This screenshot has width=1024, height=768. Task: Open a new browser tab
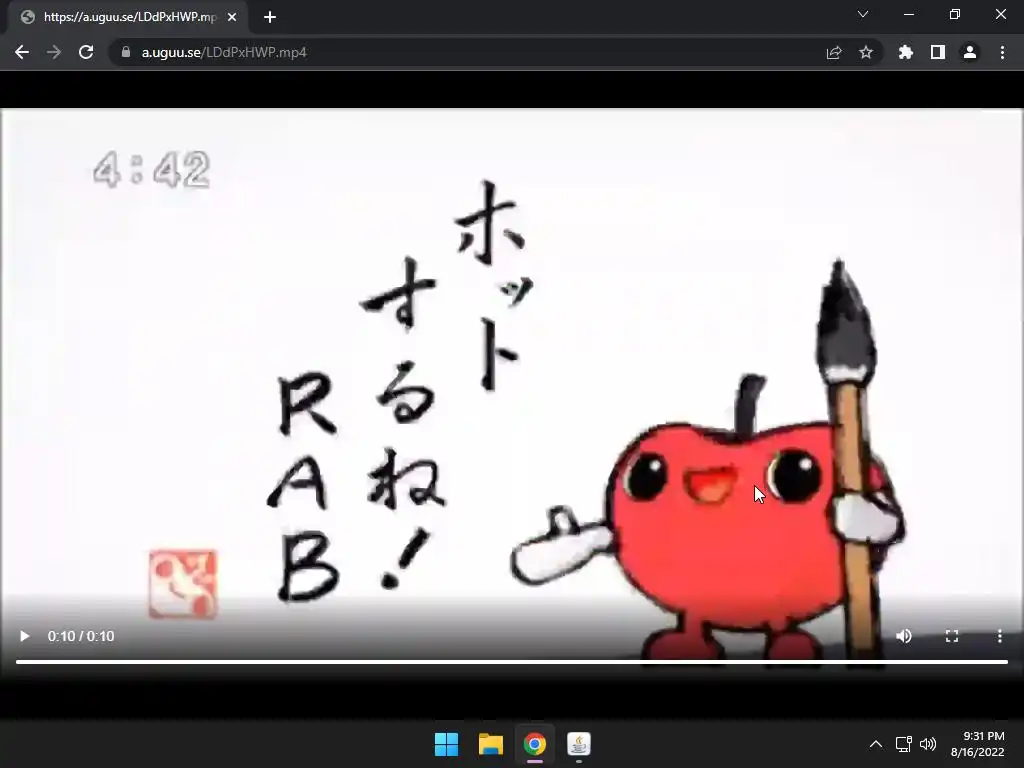tap(270, 17)
